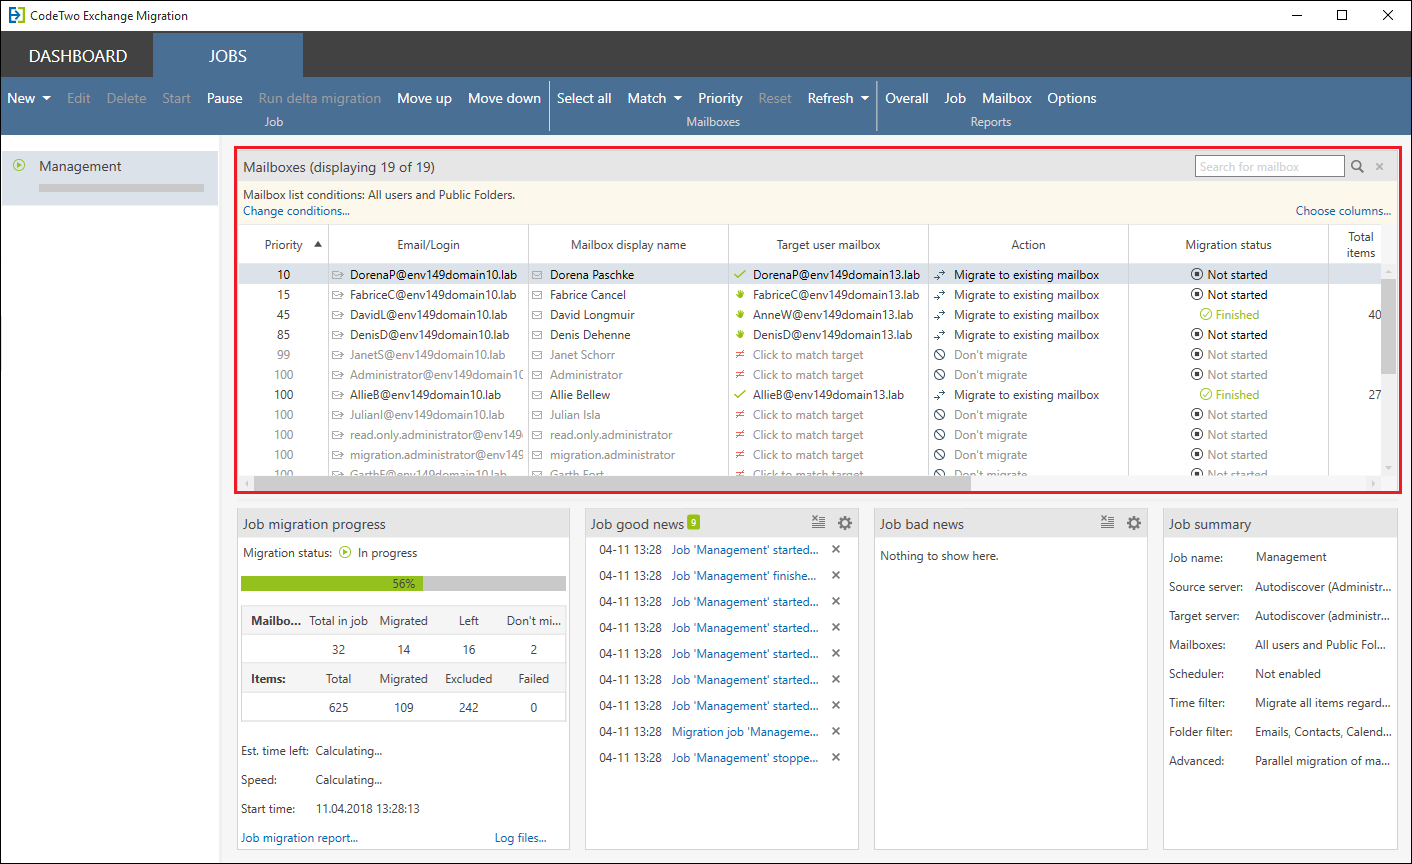Clear the mailbox search with the X icon

pos(1379,167)
